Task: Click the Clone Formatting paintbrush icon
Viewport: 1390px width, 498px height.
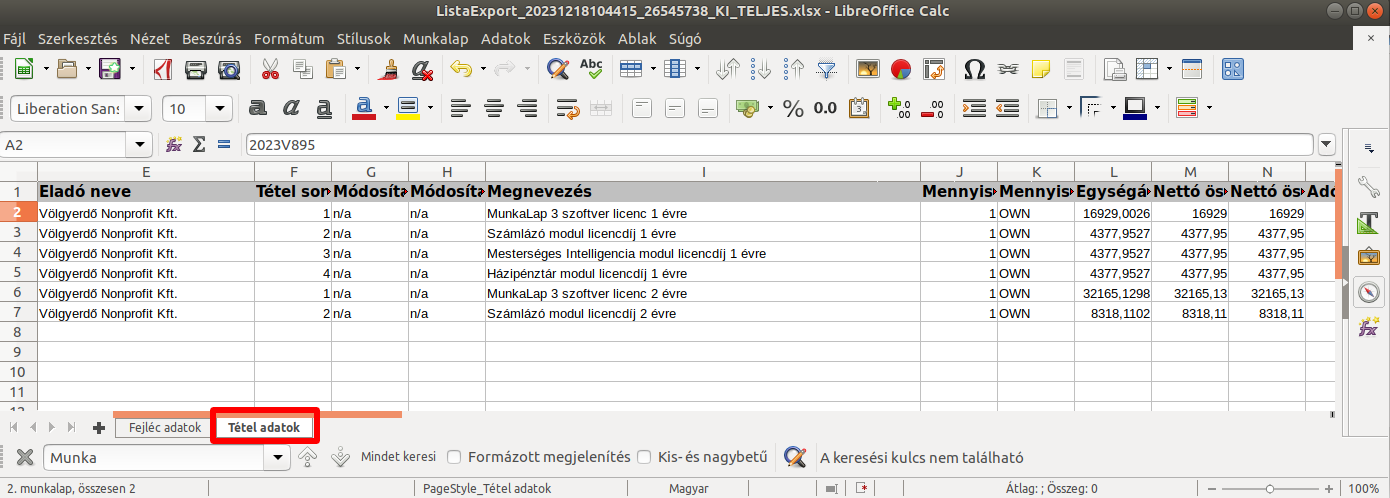Action: (389, 69)
